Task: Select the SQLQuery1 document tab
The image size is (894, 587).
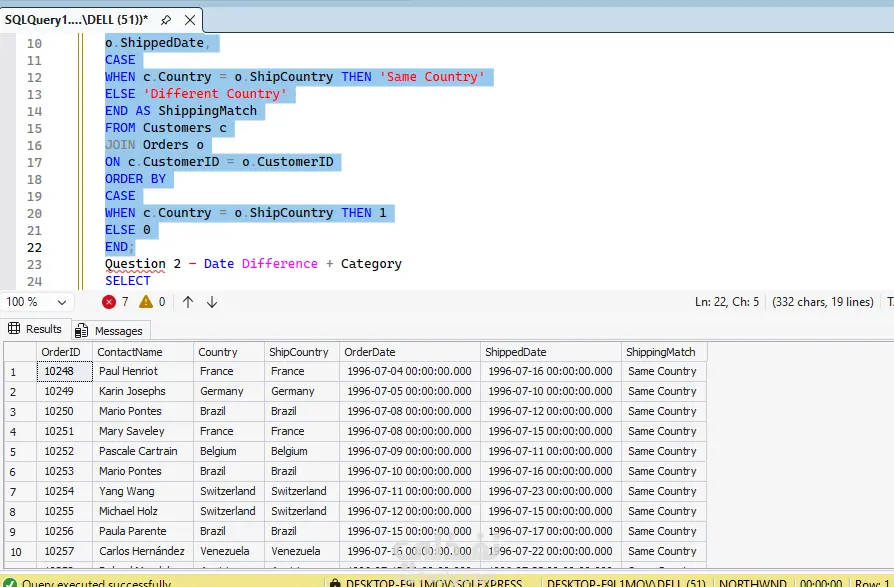Action: (75, 19)
